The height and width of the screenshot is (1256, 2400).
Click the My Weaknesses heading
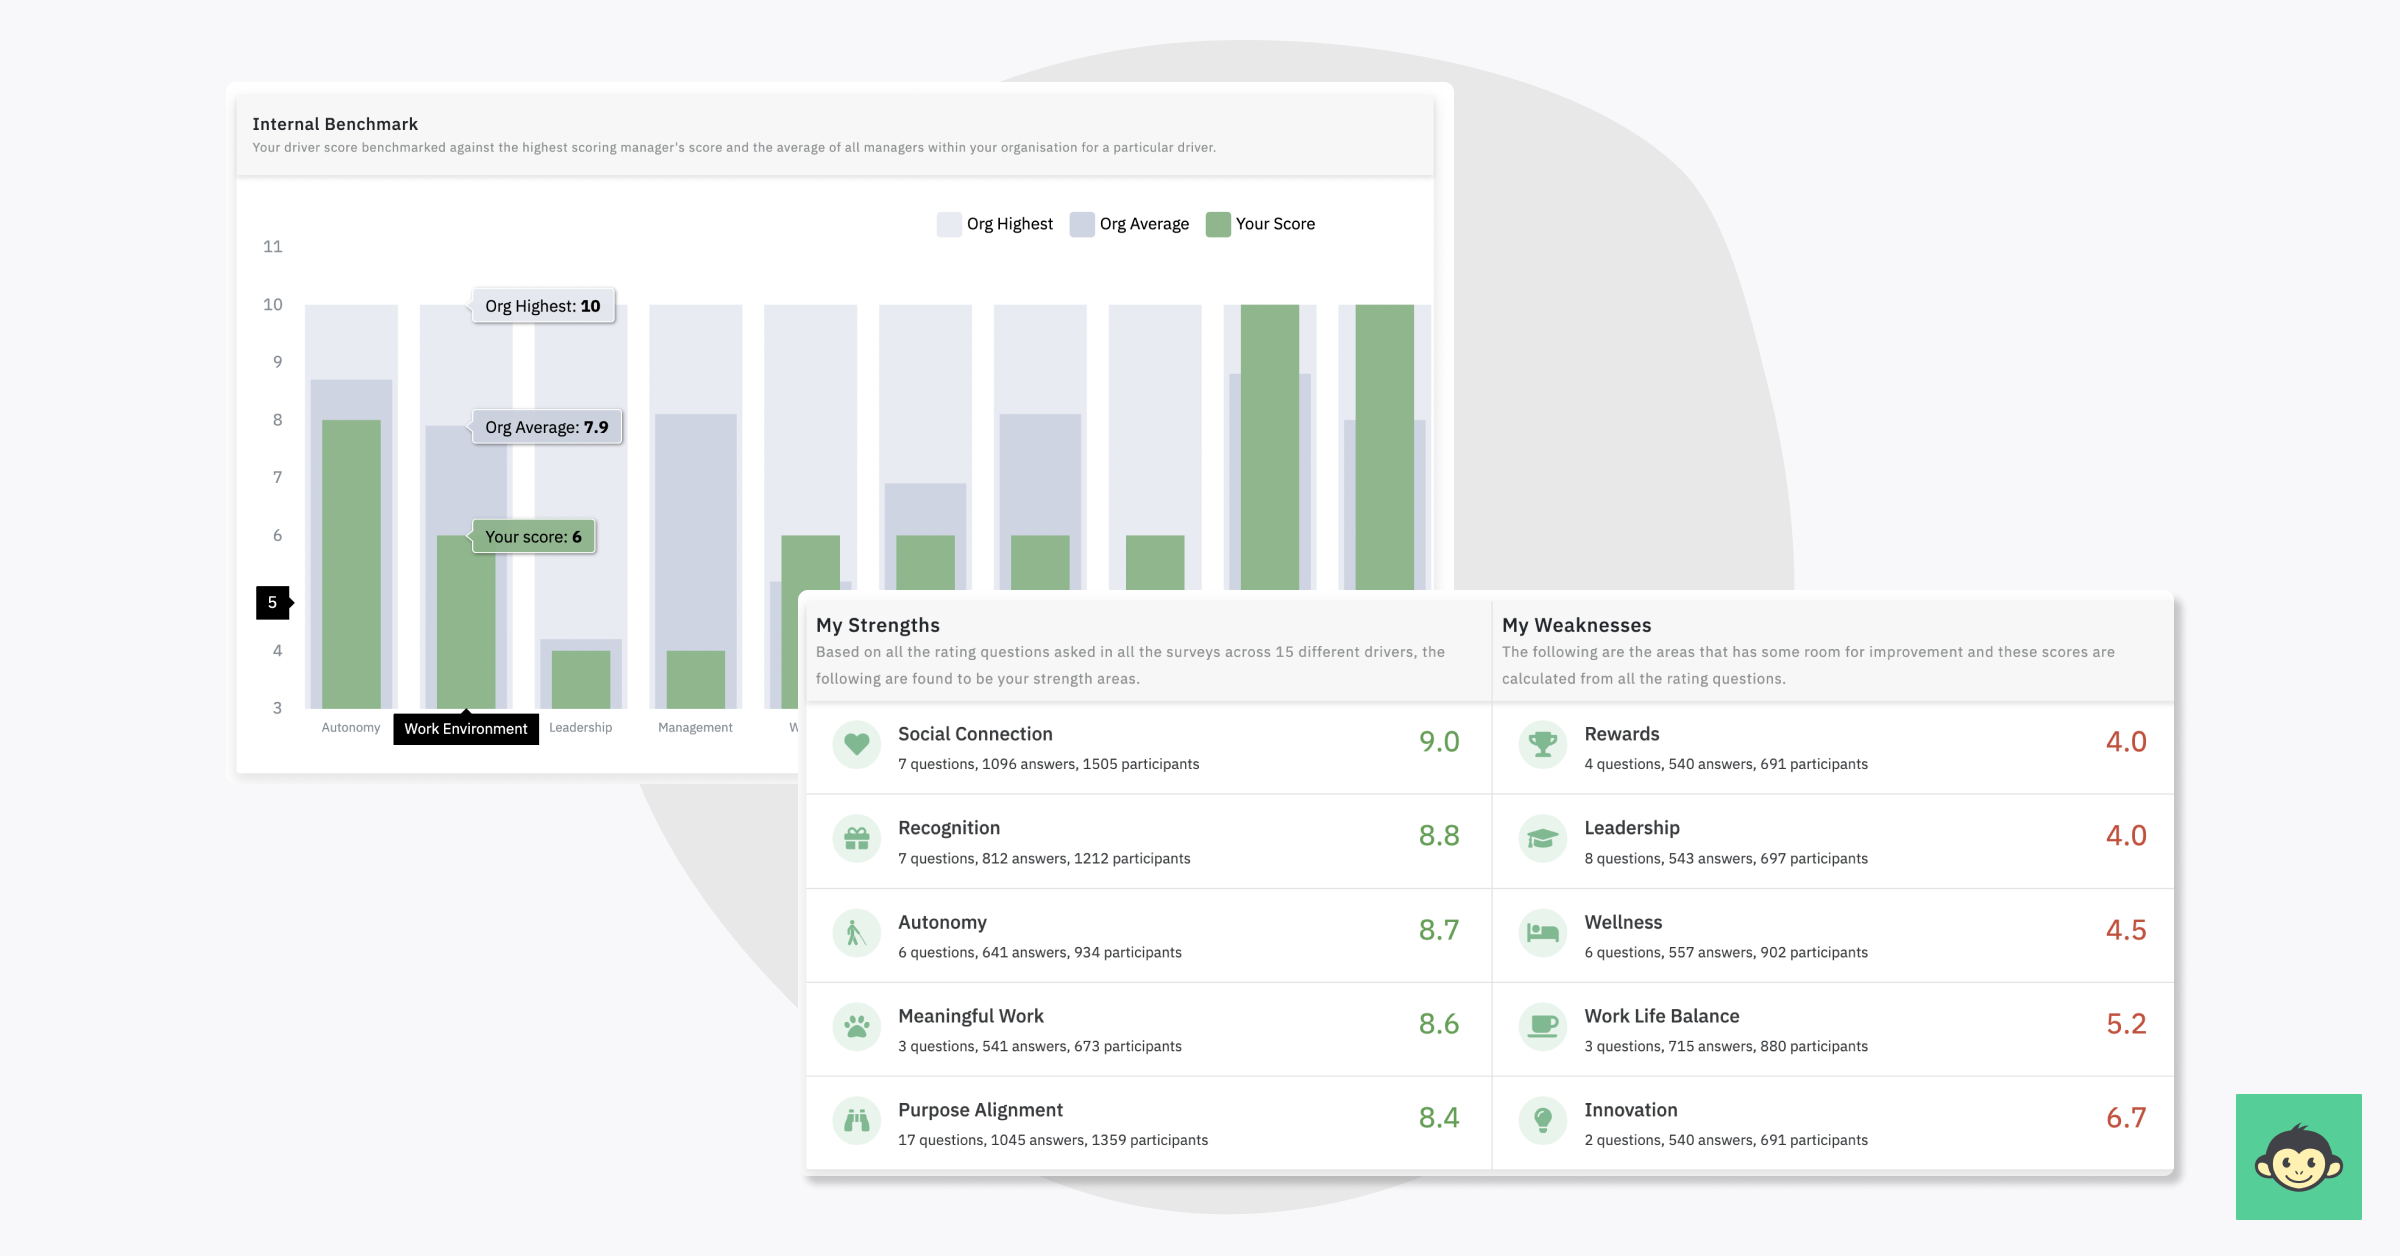(1577, 625)
